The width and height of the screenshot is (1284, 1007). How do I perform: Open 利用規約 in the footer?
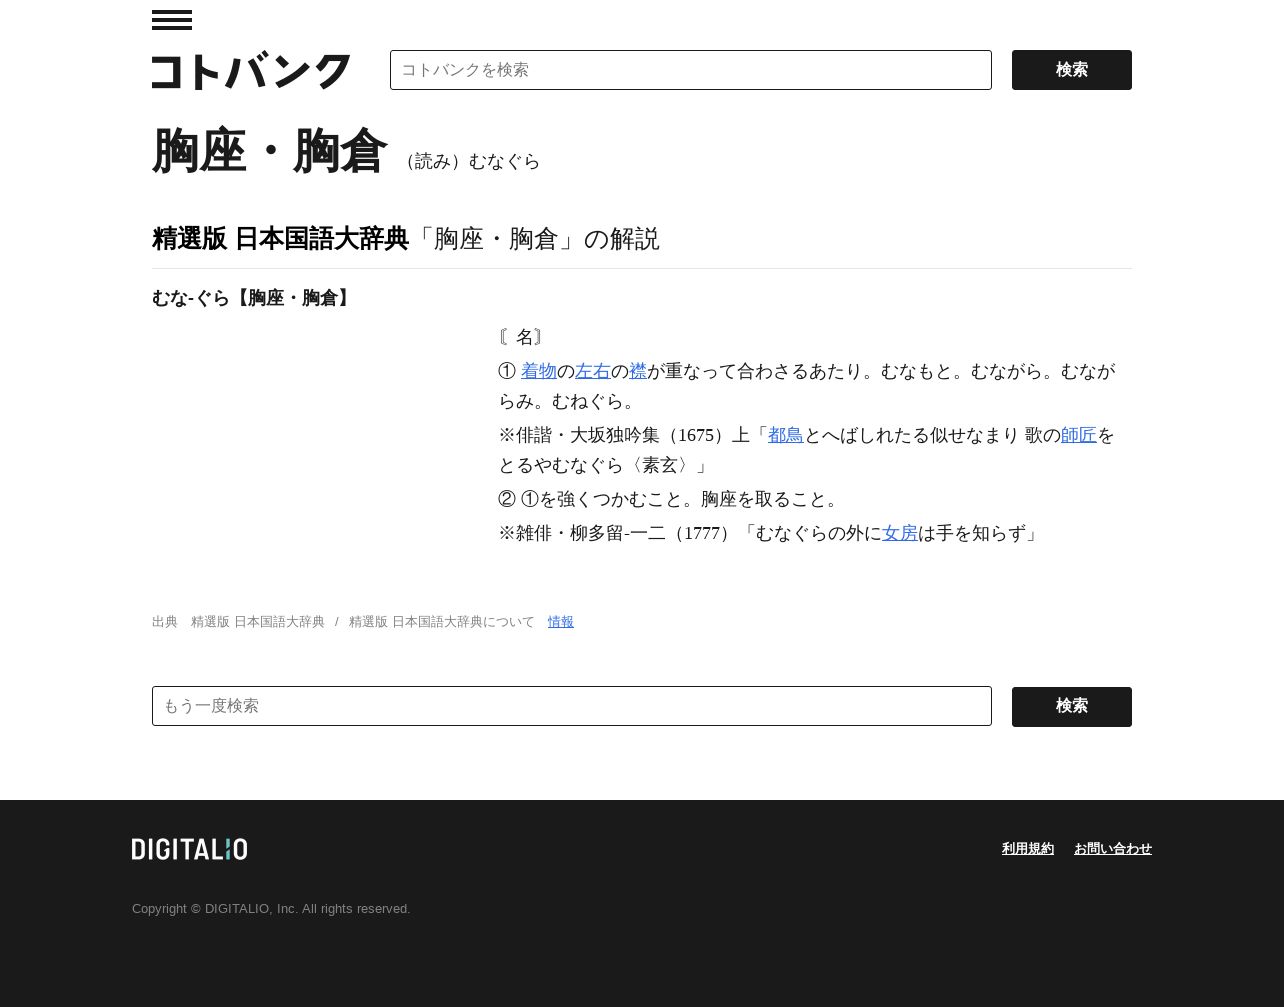tap(1028, 848)
